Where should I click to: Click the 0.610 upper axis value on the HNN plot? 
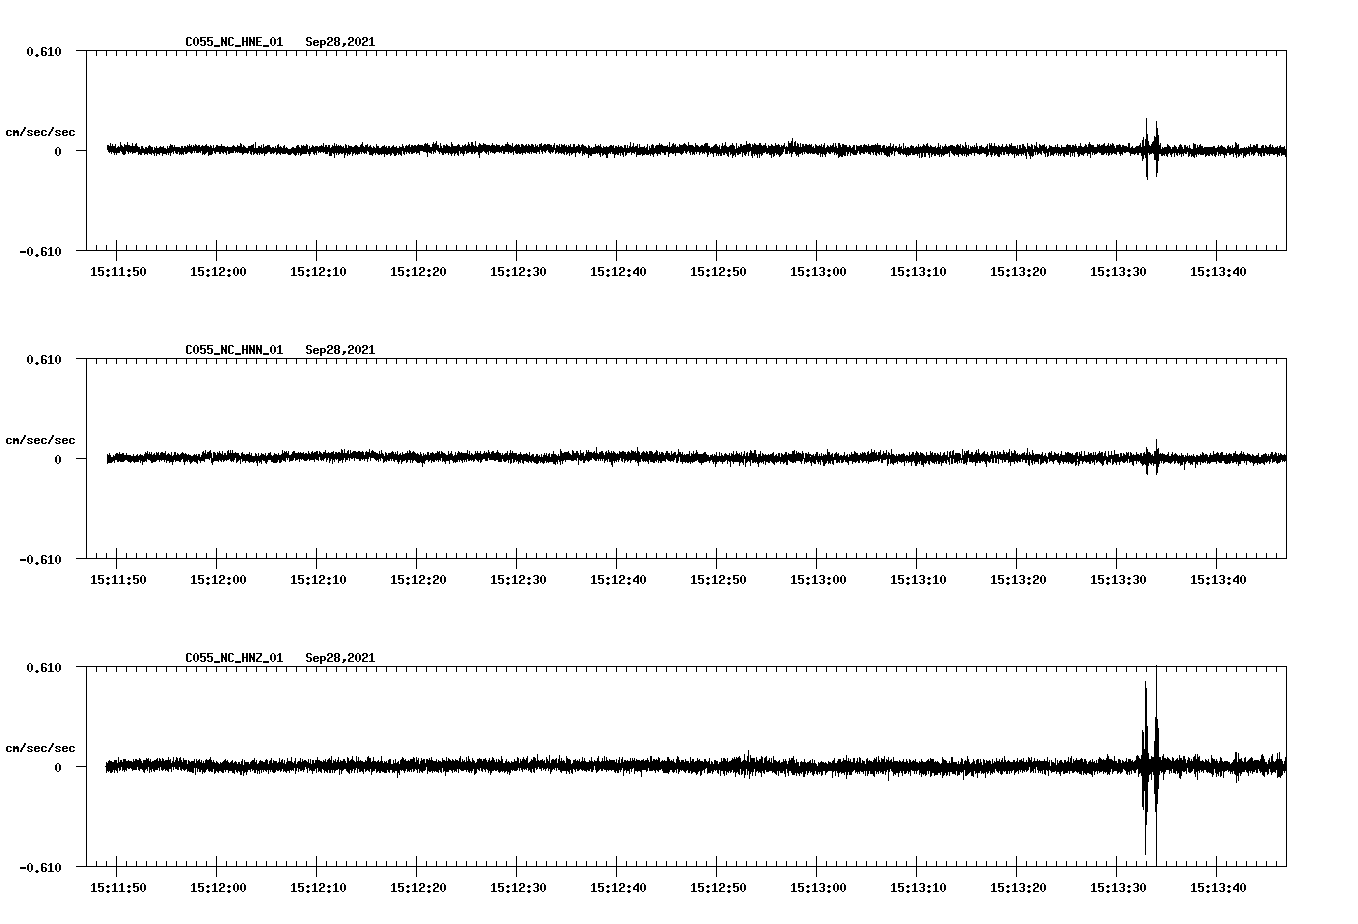[x=44, y=359]
